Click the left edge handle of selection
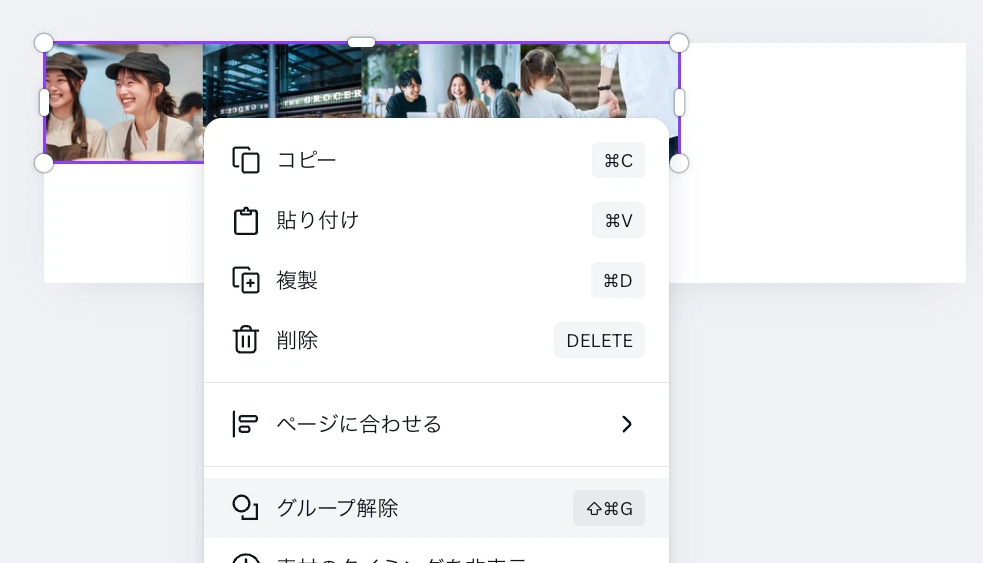 point(44,103)
